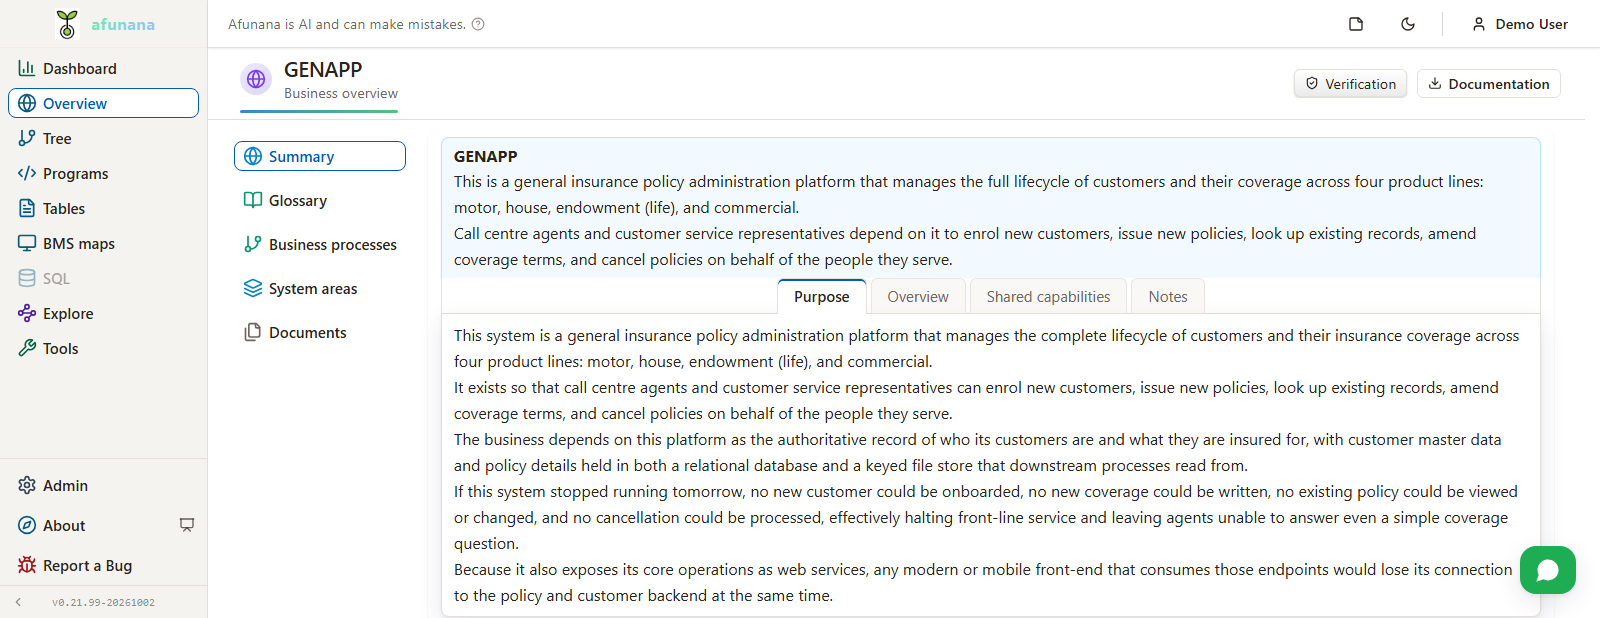This screenshot has height=618, width=1600.
Task: Download Documentation
Action: [1488, 84]
